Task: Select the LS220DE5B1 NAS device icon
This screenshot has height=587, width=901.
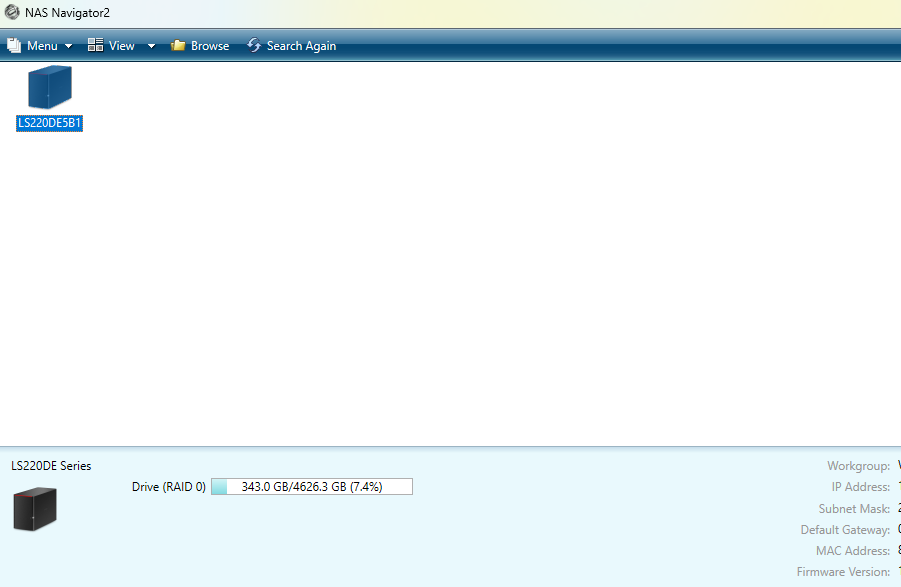Action: (x=50, y=87)
